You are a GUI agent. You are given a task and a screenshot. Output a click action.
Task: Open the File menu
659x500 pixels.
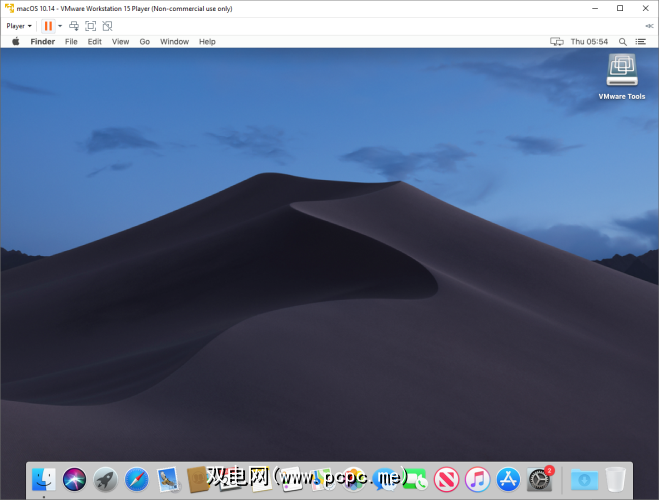71,42
